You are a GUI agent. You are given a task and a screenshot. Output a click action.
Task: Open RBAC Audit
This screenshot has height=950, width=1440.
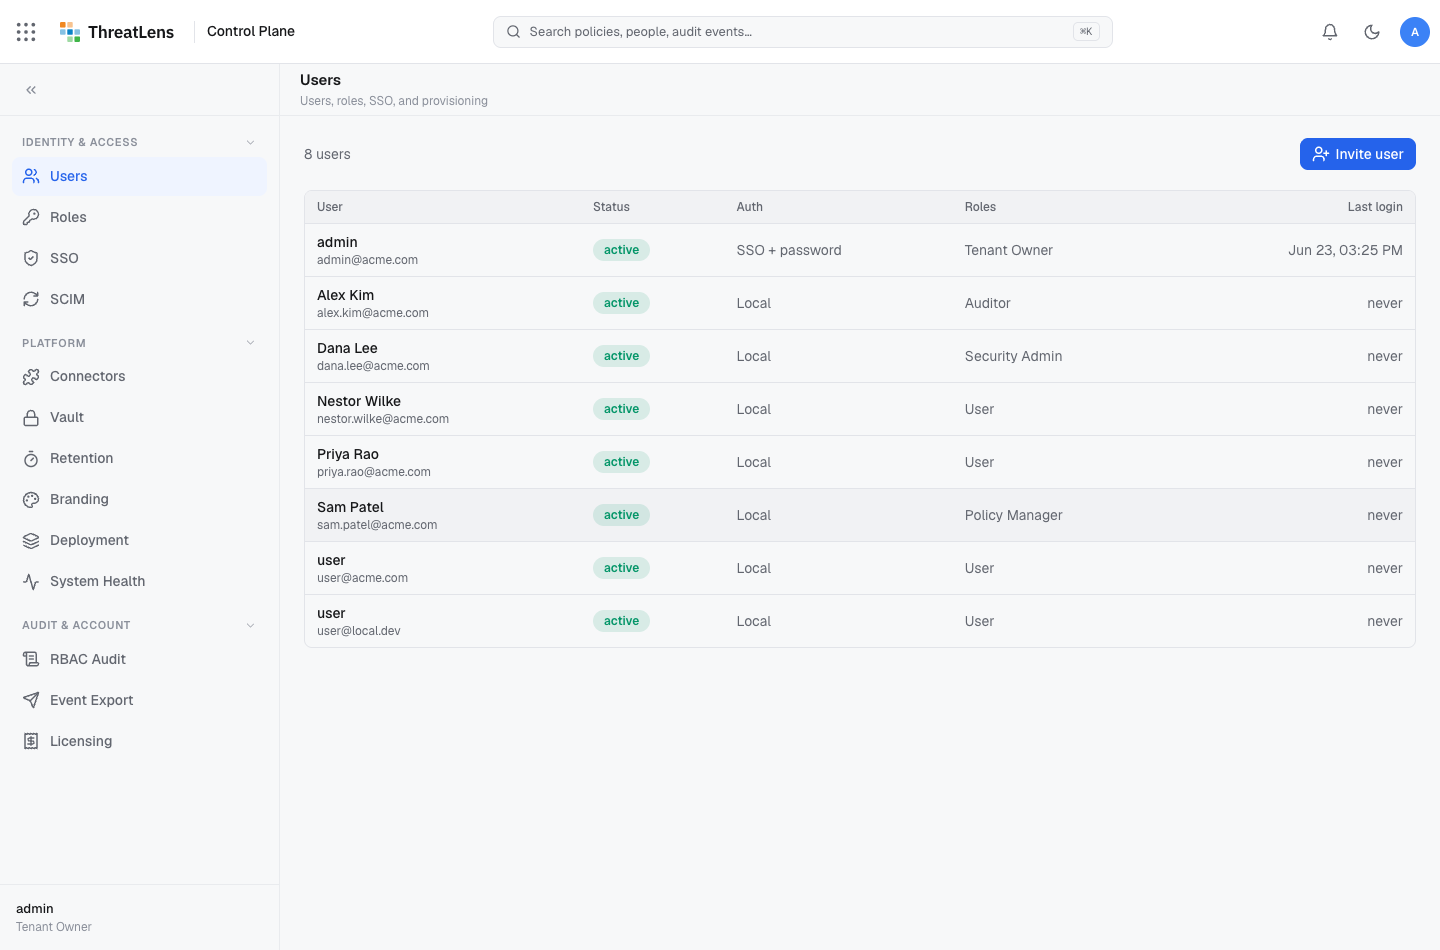pos(139,659)
